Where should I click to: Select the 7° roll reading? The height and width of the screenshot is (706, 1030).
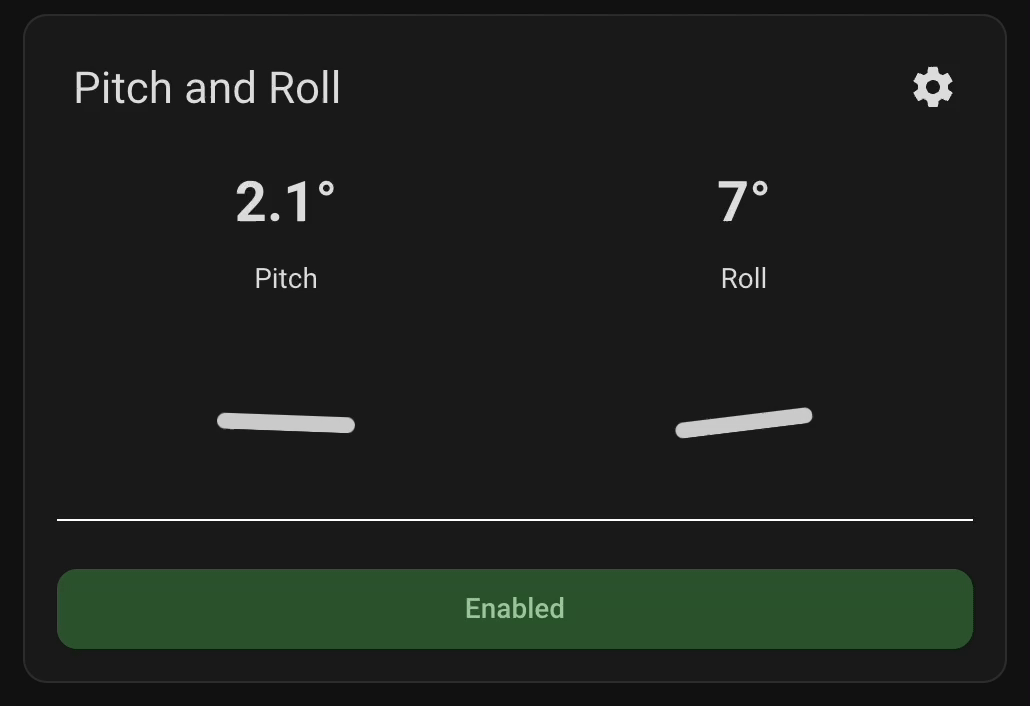tap(743, 202)
